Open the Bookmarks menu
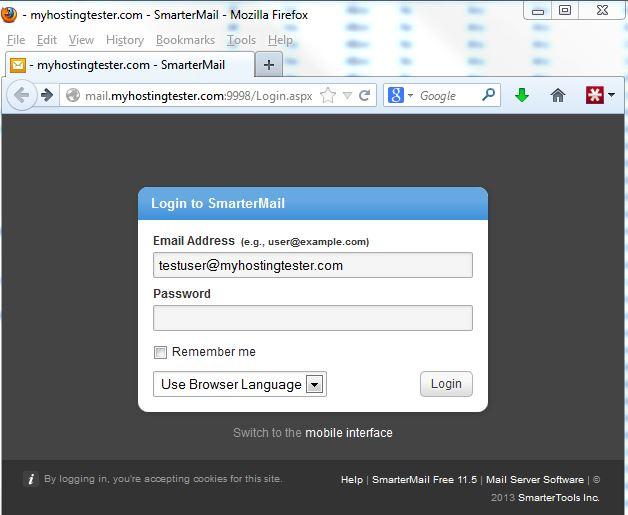This screenshot has width=628, height=515. pyautogui.click(x=185, y=40)
